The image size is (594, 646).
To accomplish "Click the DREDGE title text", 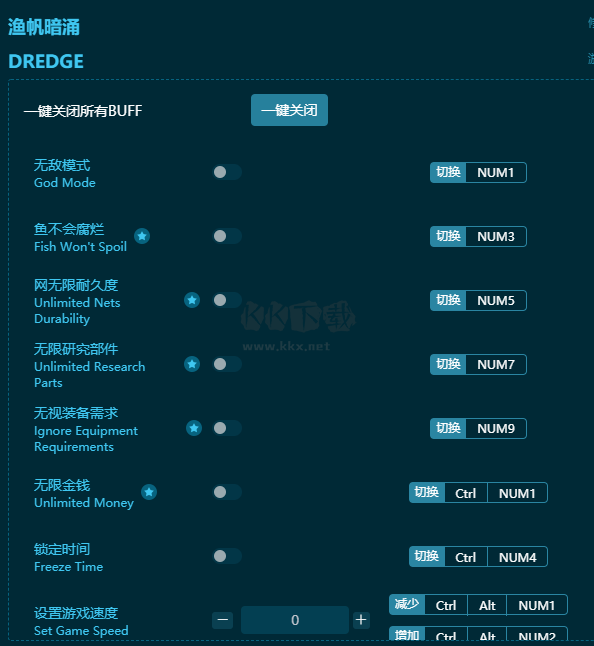I will [x=46, y=61].
